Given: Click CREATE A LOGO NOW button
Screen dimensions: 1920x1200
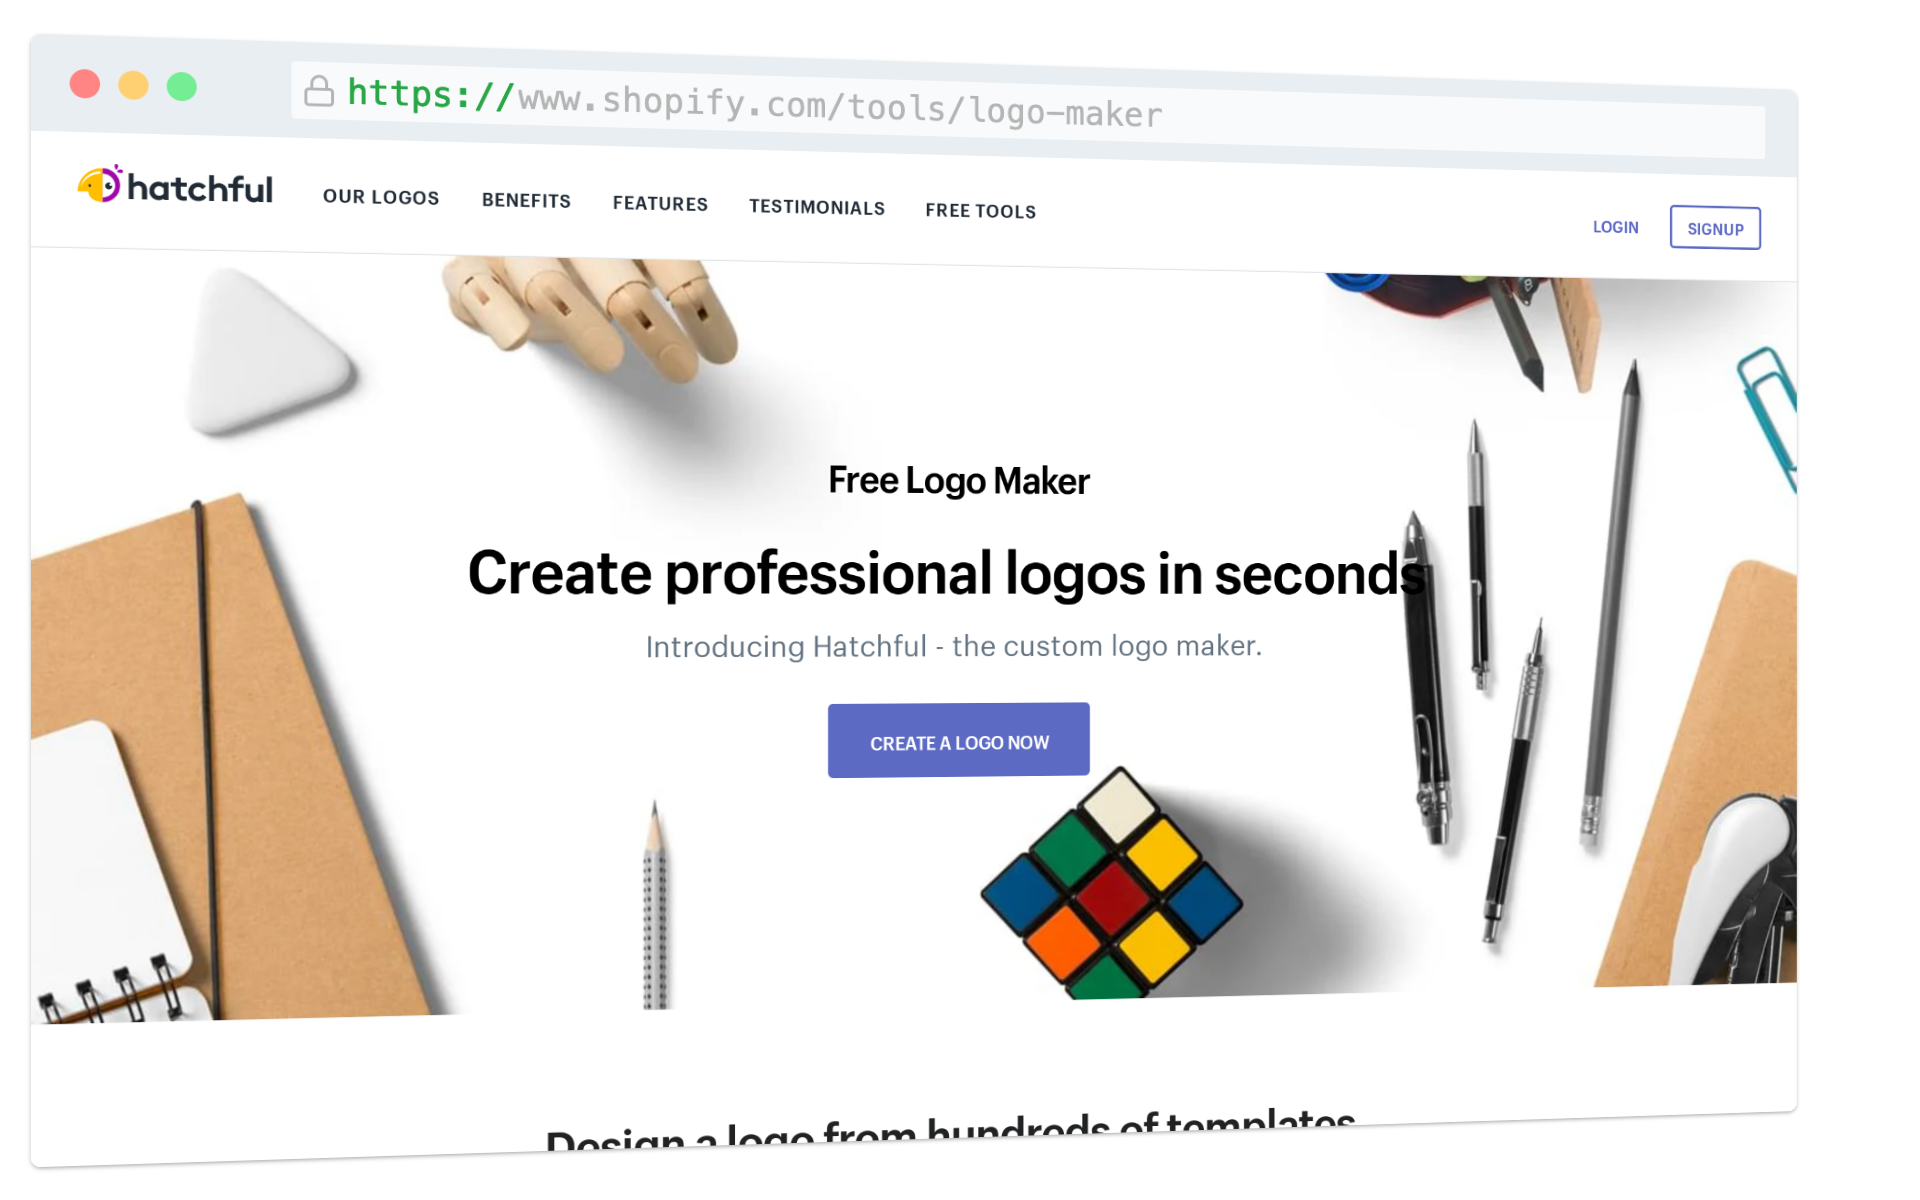Looking at the screenshot, I should 958,741.
